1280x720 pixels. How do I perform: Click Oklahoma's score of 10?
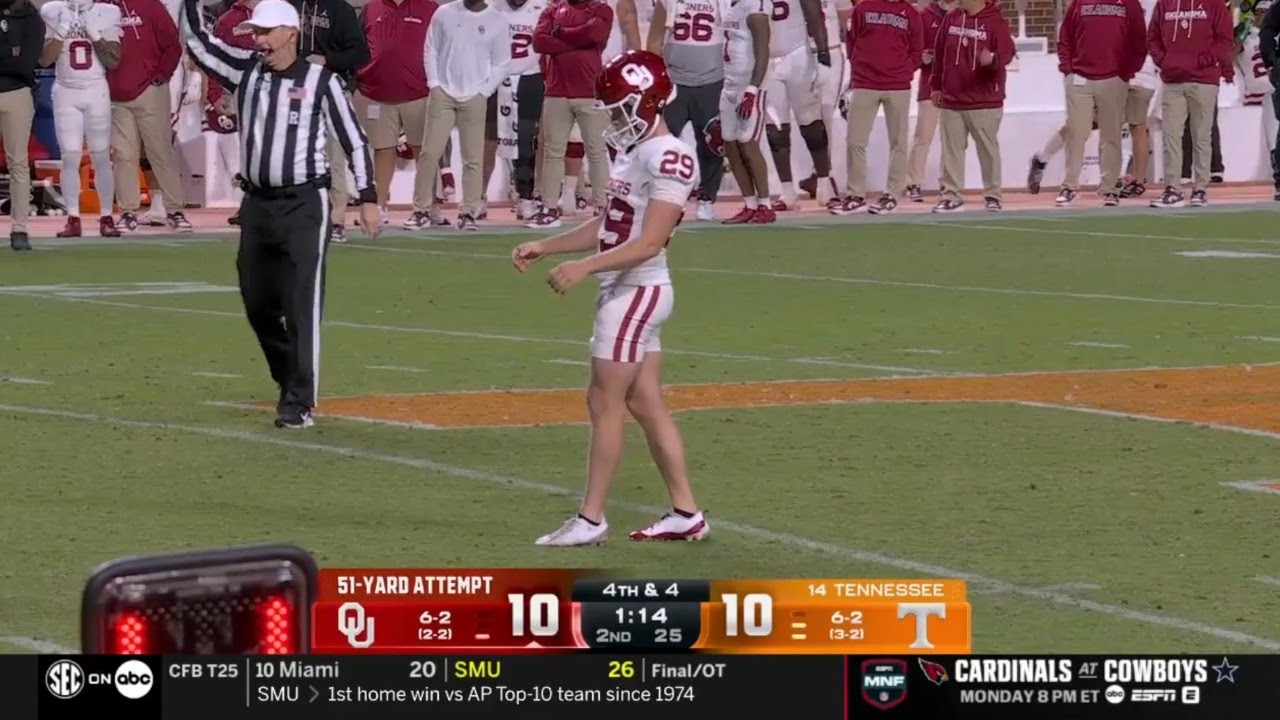tap(534, 615)
